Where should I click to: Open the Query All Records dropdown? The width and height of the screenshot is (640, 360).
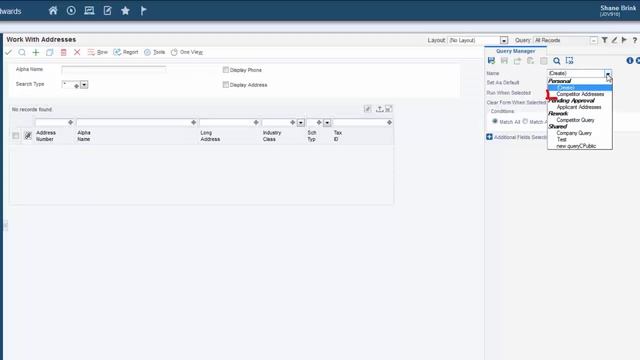point(593,40)
